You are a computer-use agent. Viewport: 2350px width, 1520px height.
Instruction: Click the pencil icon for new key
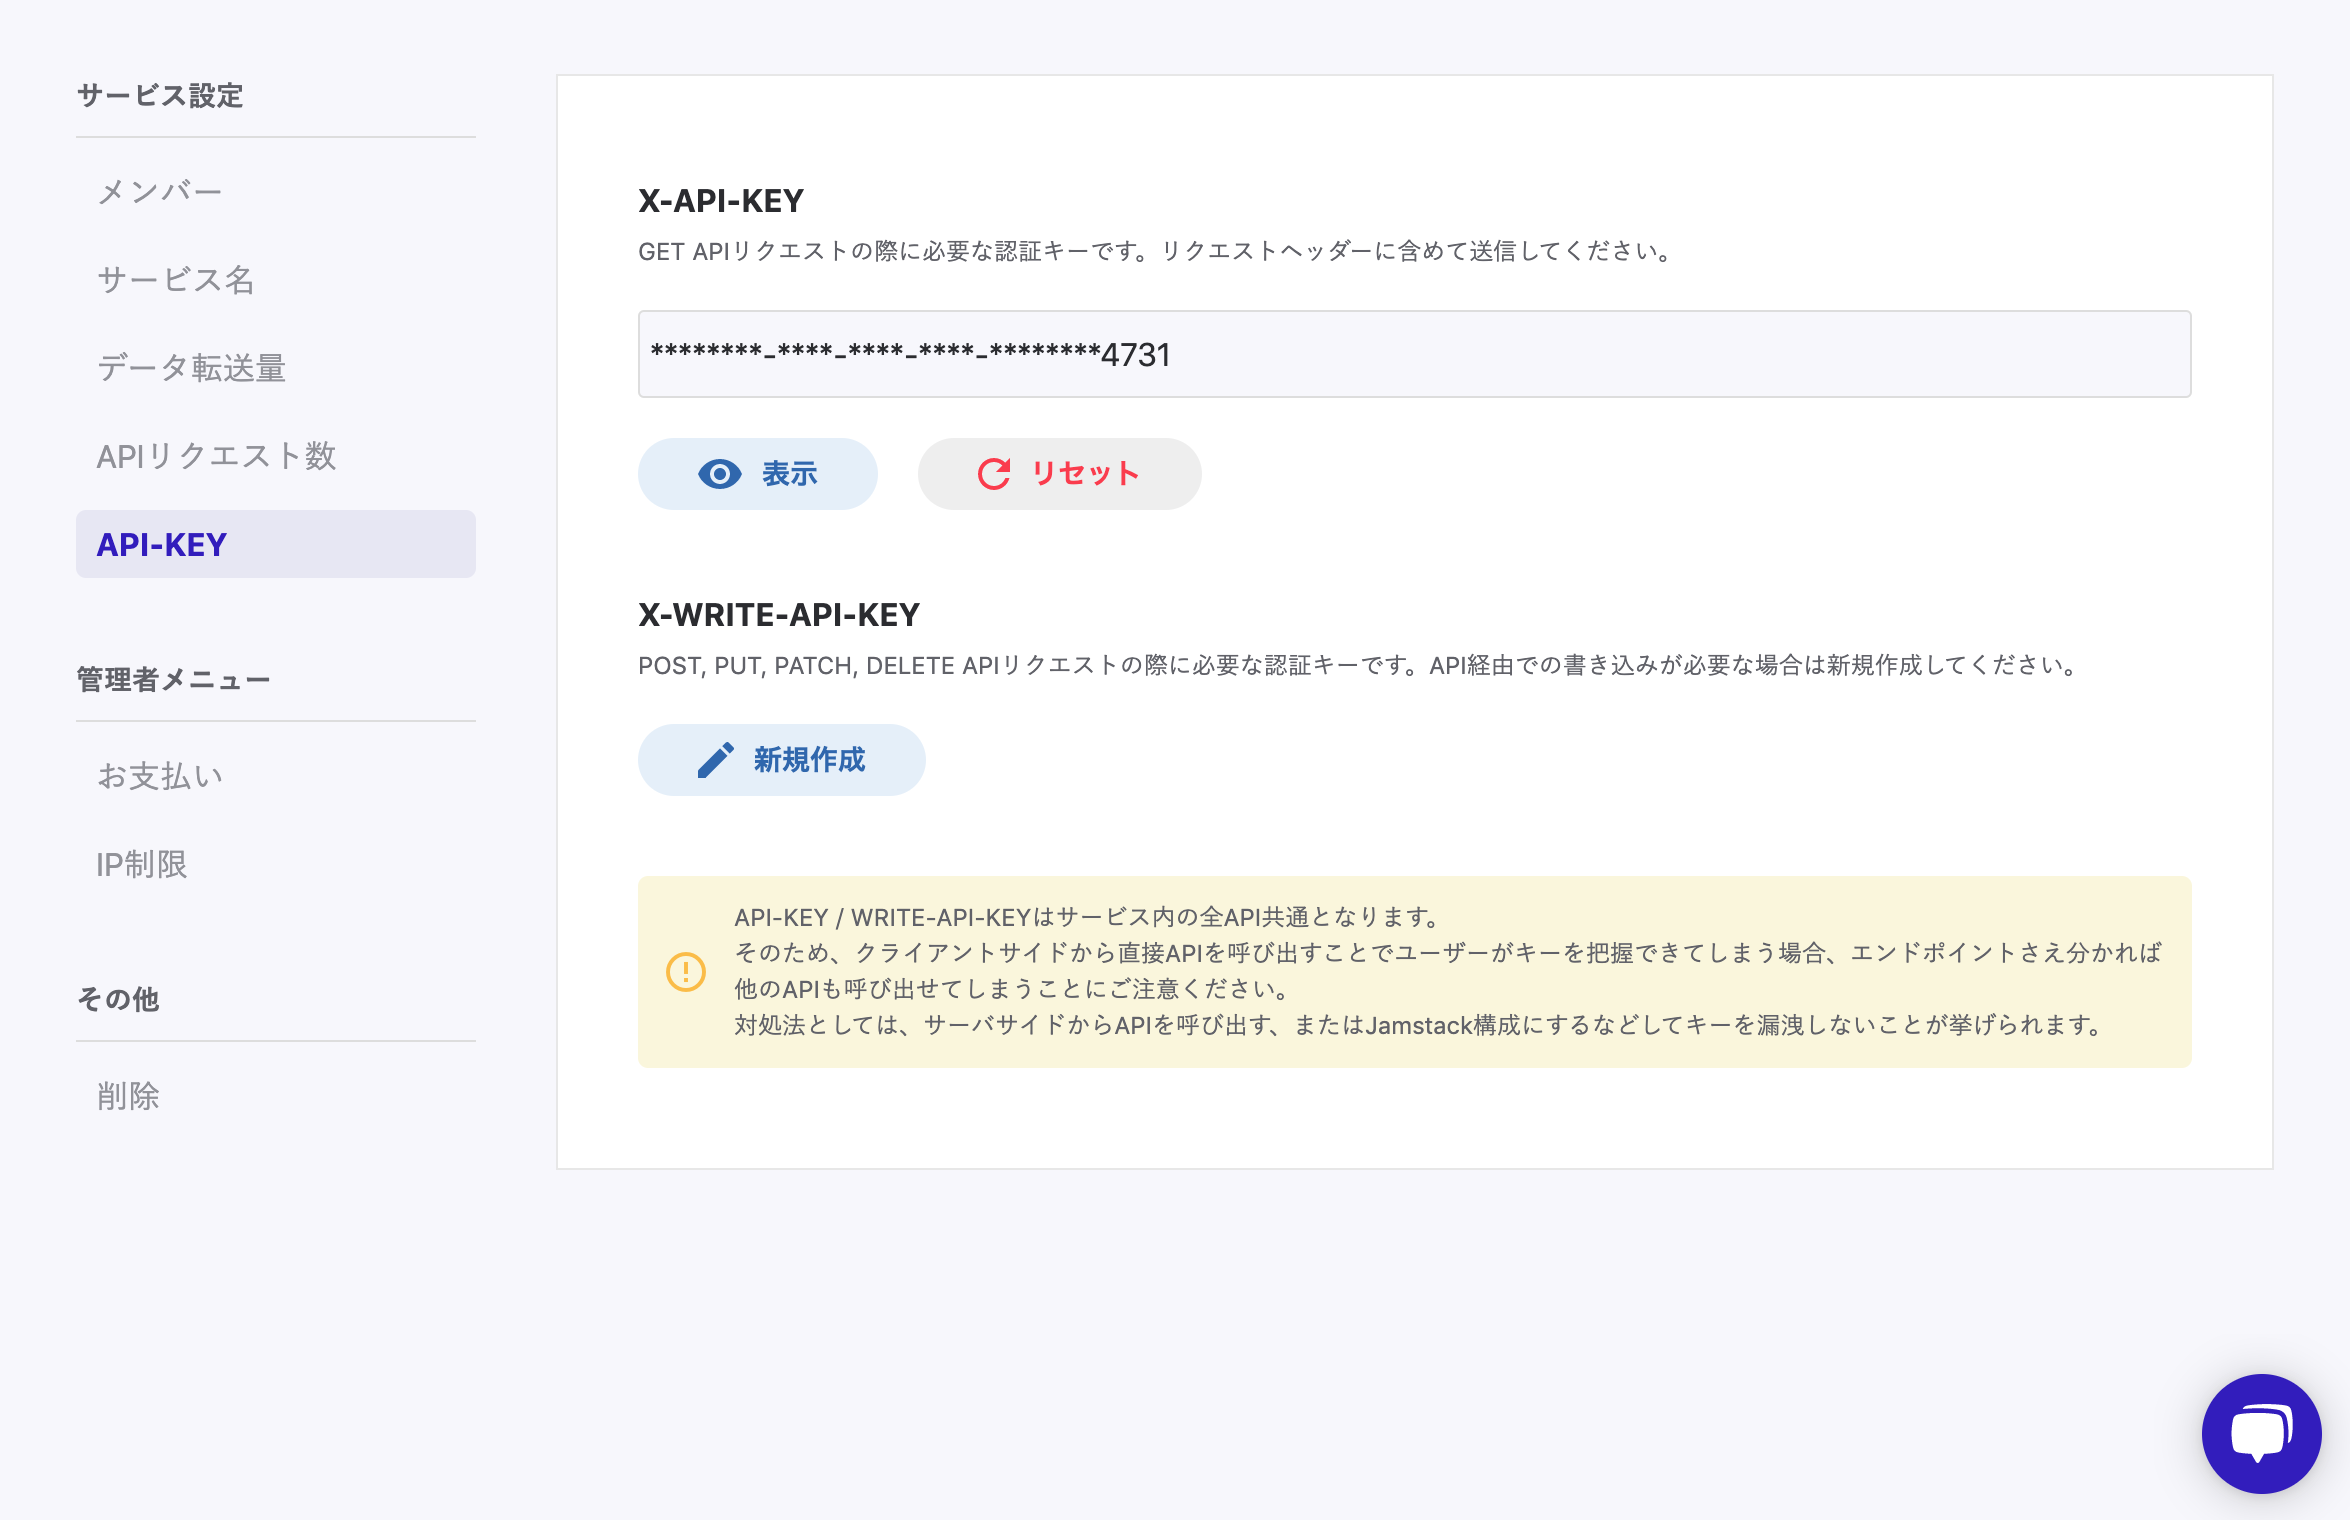click(x=716, y=760)
